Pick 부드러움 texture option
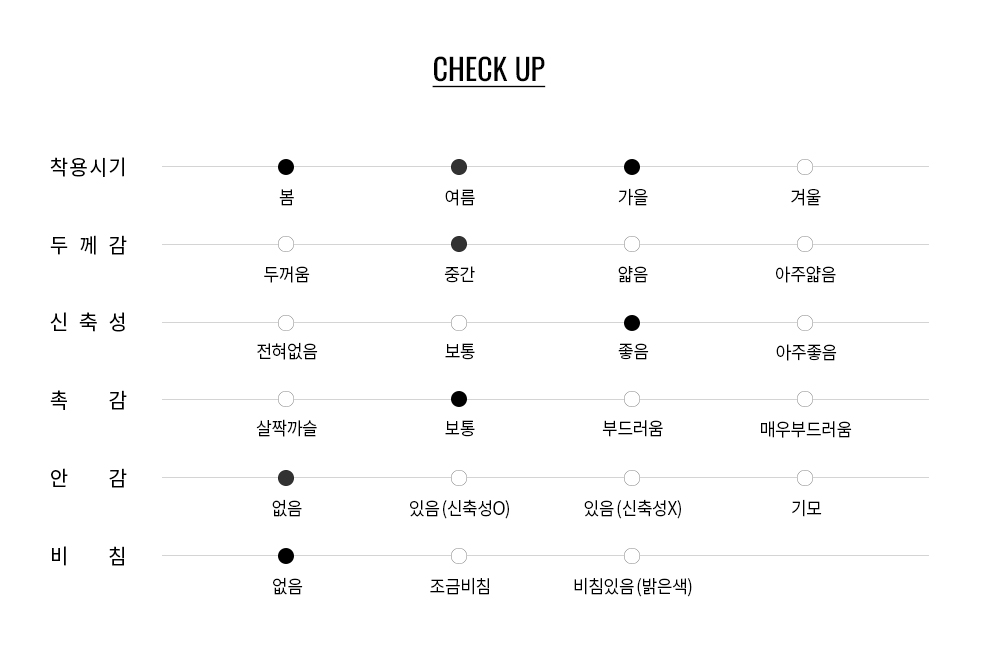This screenshot has width=1000, height=661. point(631,399)
